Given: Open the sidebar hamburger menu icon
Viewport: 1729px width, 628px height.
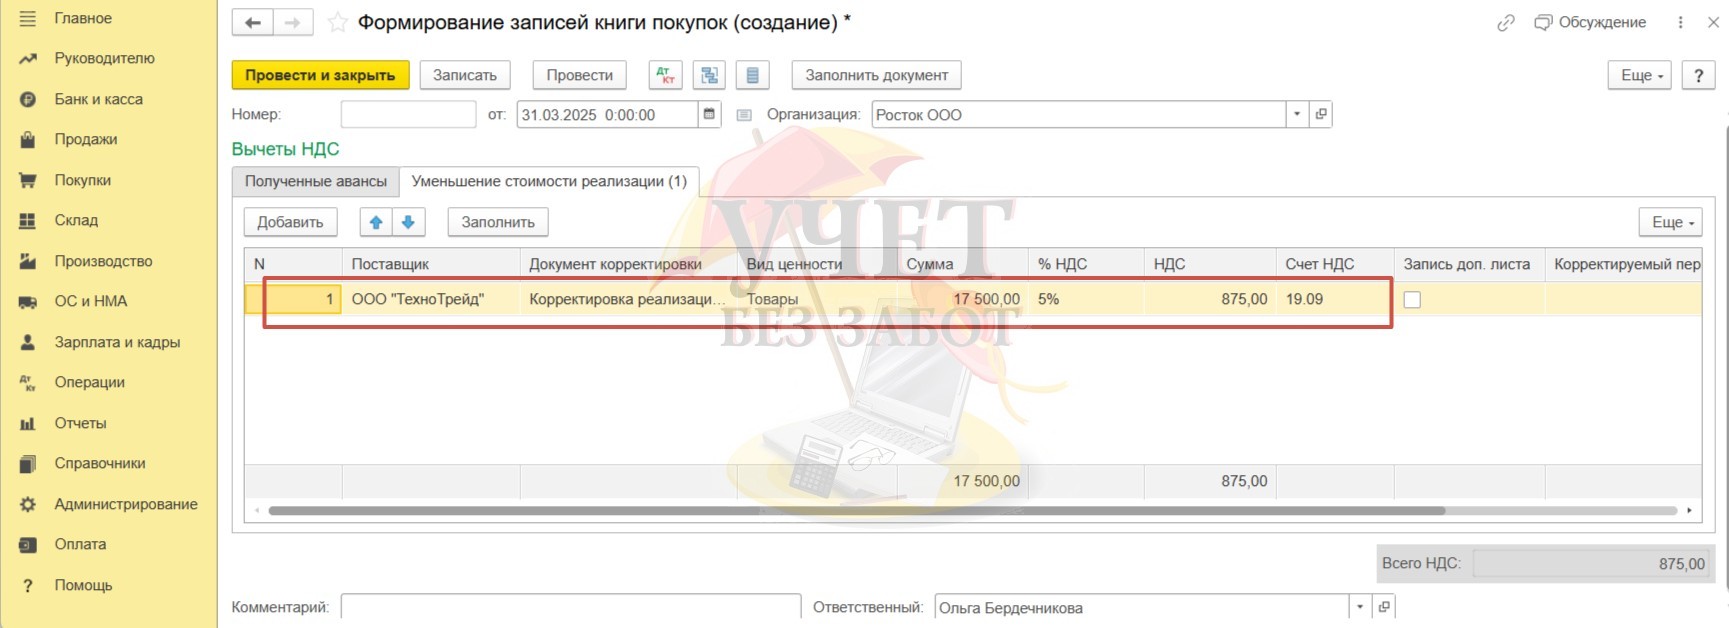Looking at the screenshot, I should point(27,18).
